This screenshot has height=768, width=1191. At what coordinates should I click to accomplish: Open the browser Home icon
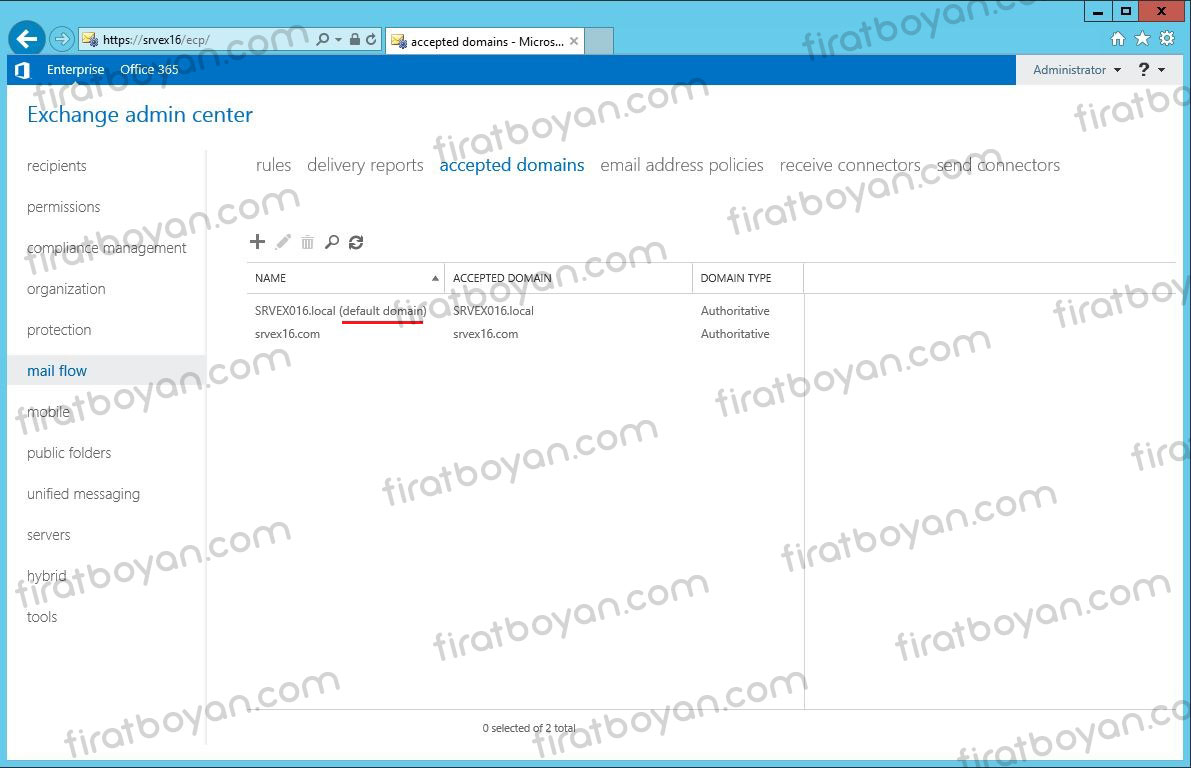click(x=1117, y=39)
